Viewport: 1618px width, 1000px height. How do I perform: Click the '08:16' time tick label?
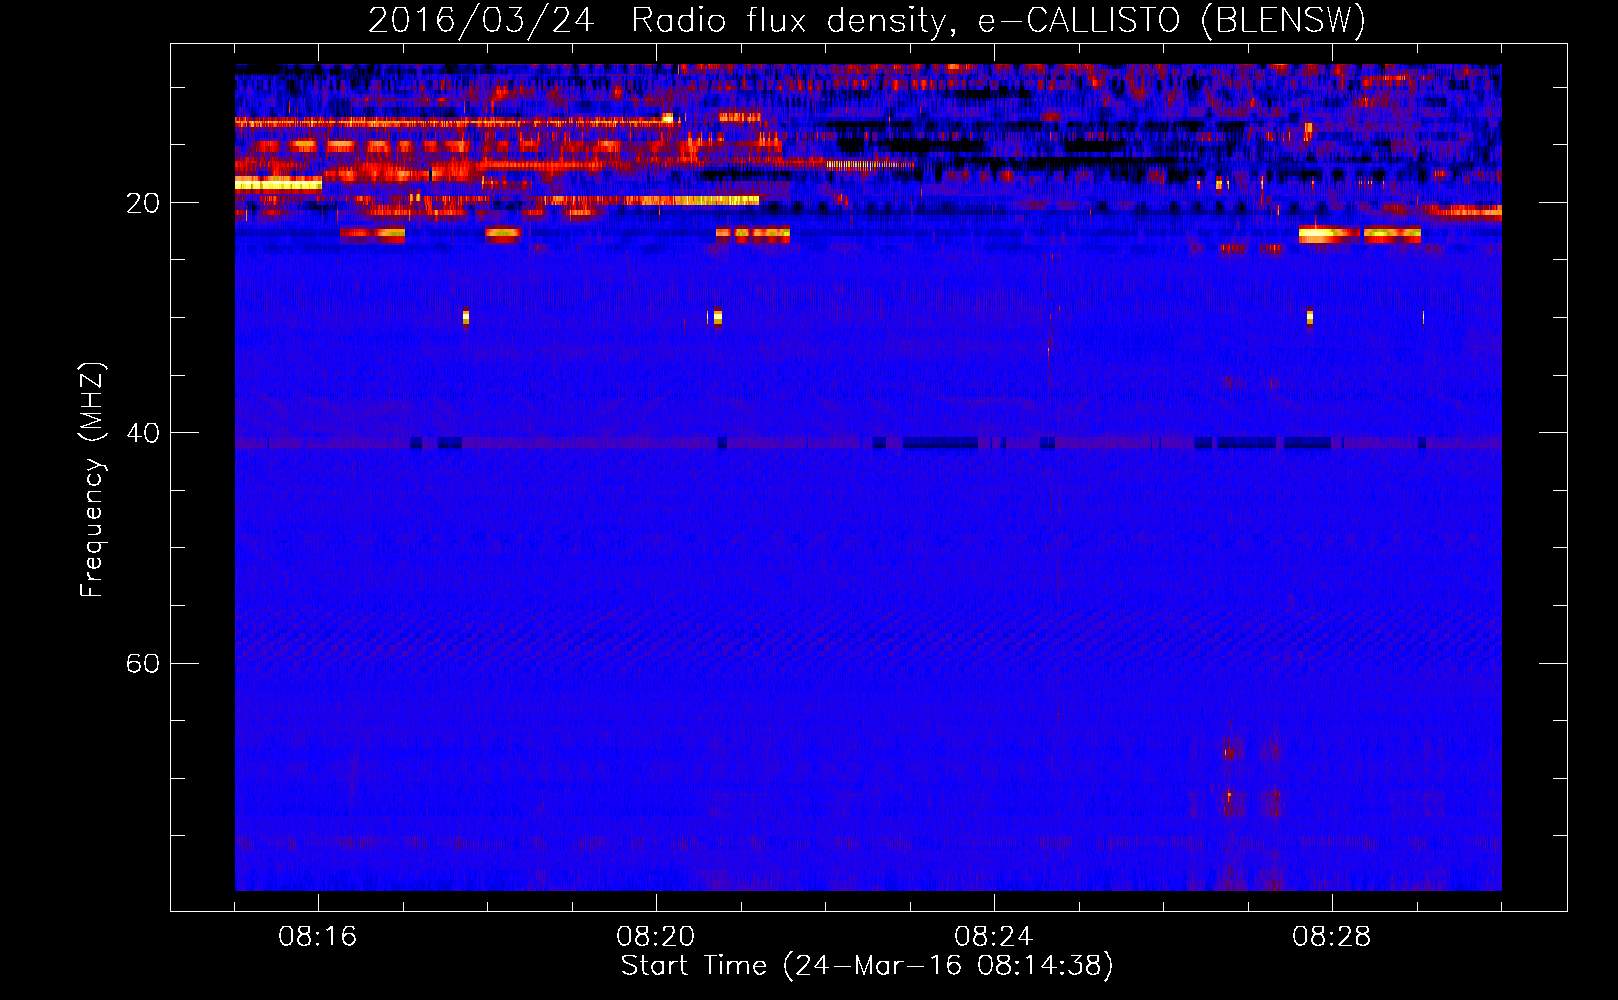coord(318,937)
